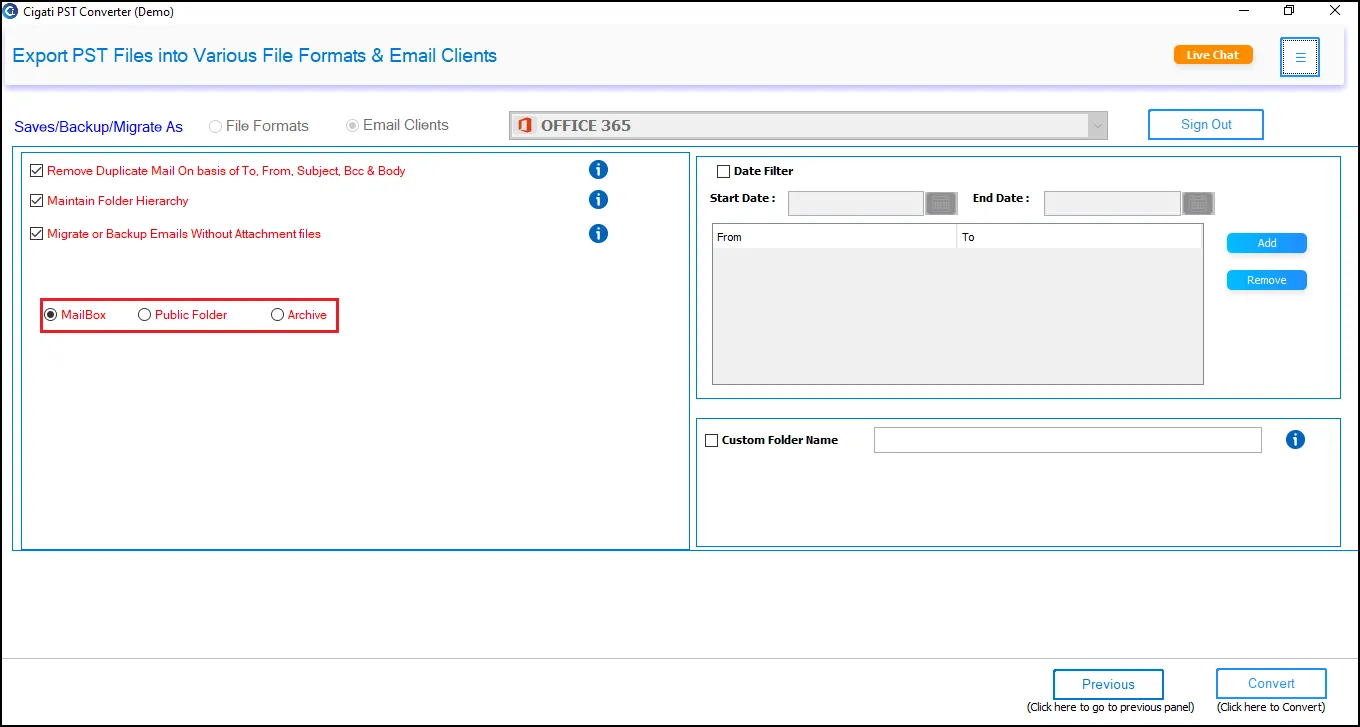The image size is (1360, 727).
Task: Go back with the Previous button
Action: click(x=1108, y=684)
